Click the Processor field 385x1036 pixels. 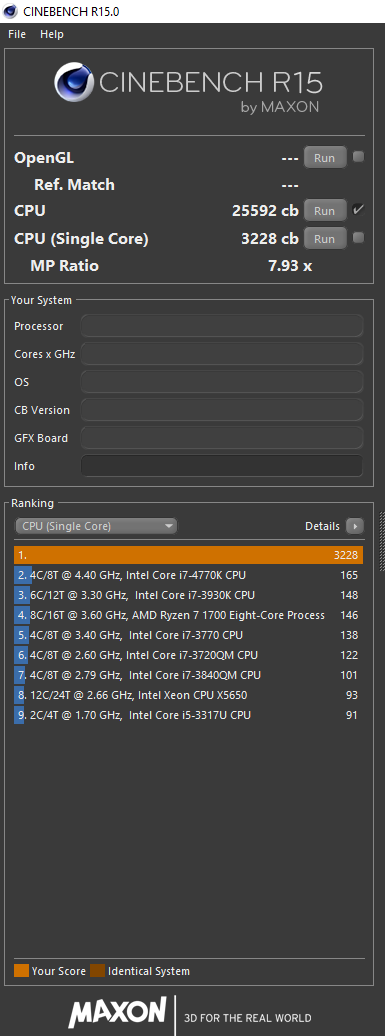[222, 326]
